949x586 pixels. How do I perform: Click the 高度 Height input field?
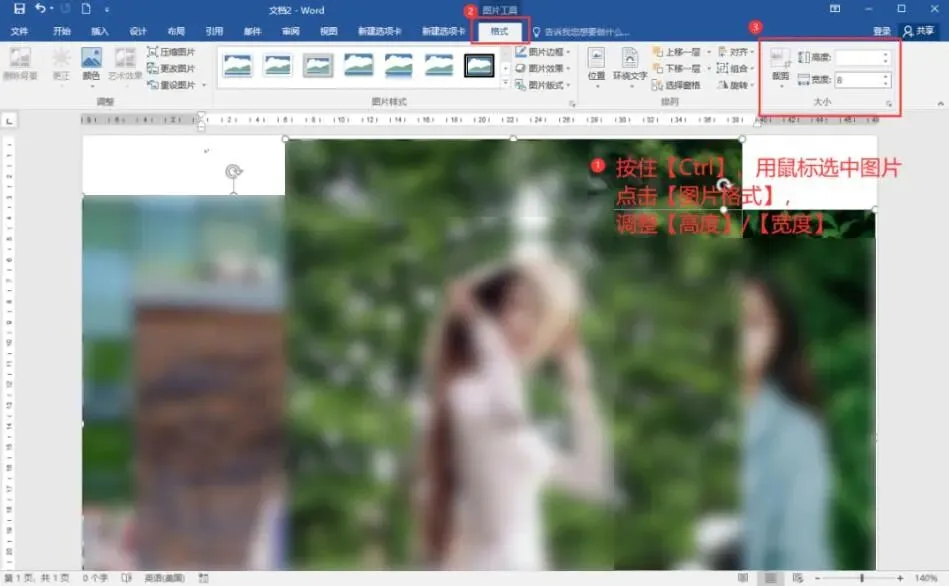point(859,58)
